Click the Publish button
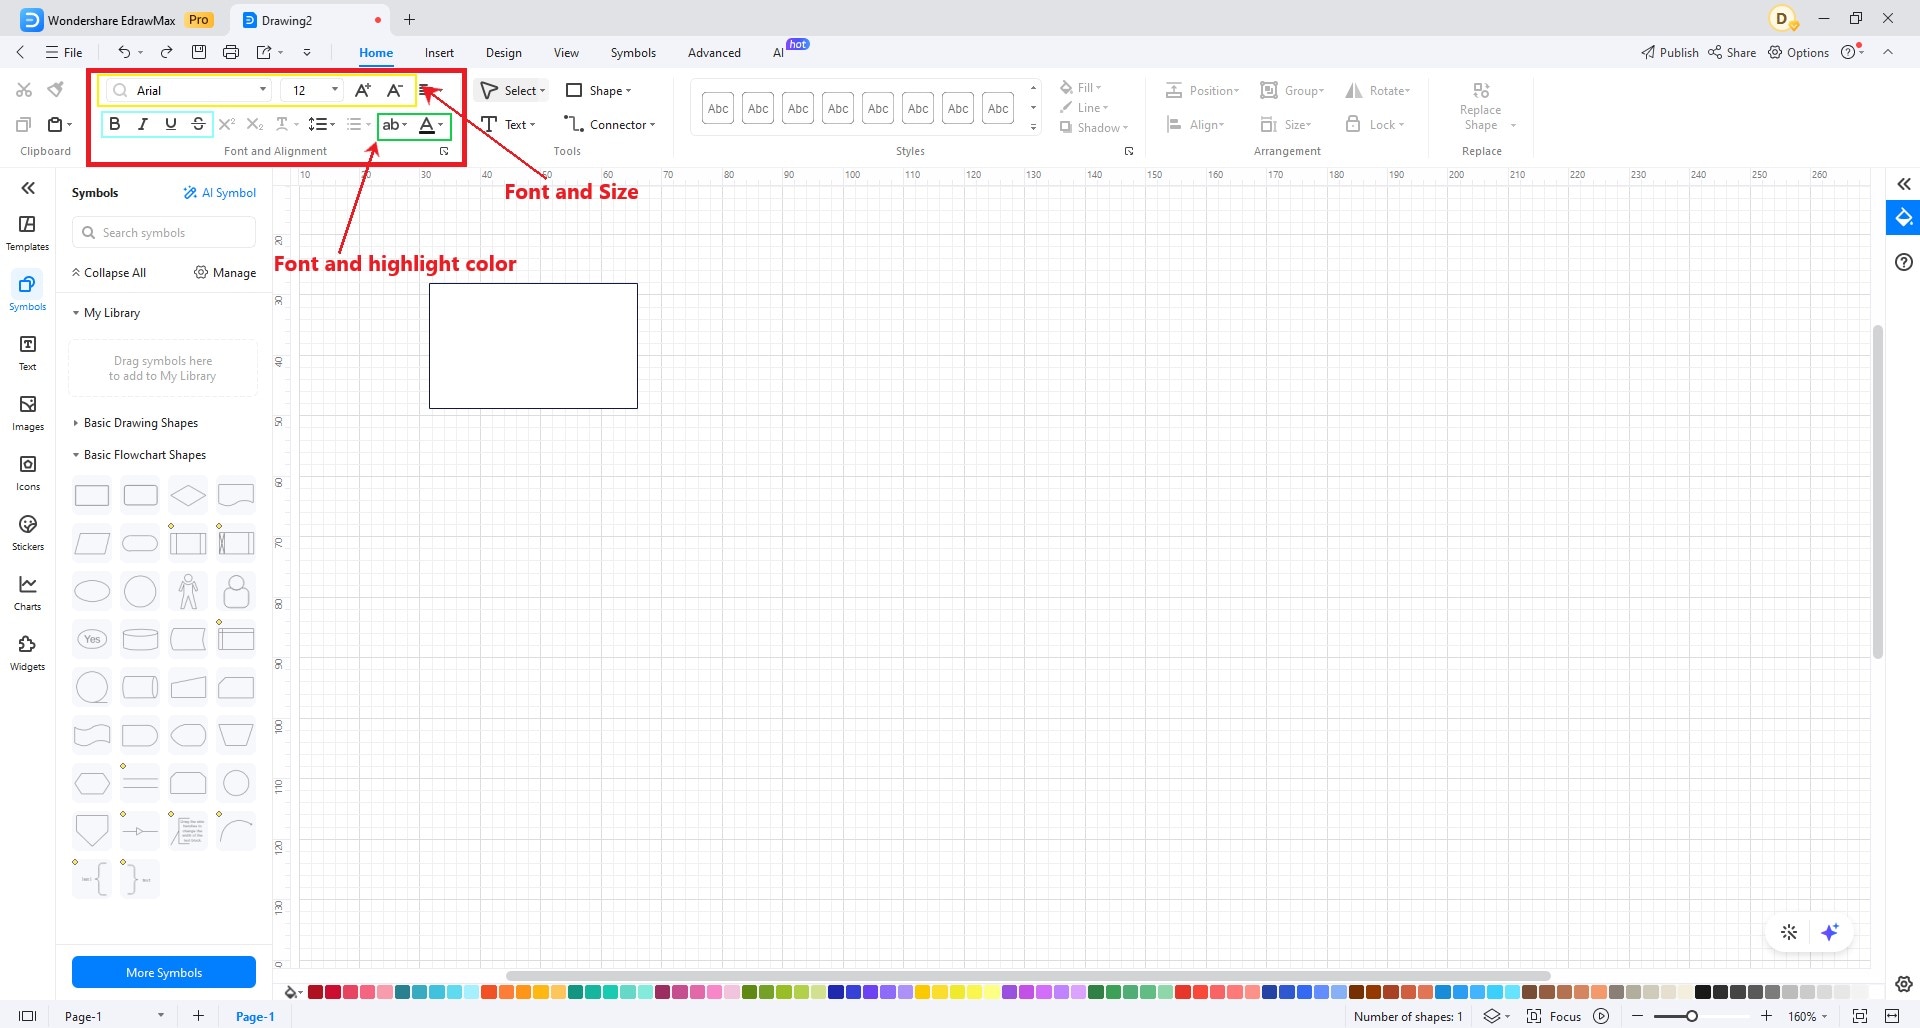This screenshot has width=1920, height=1028. [1670, 52]
